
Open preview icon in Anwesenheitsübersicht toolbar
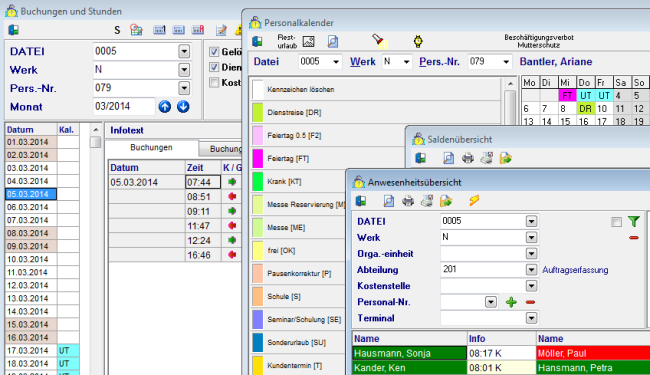click(x=389, y=201)
